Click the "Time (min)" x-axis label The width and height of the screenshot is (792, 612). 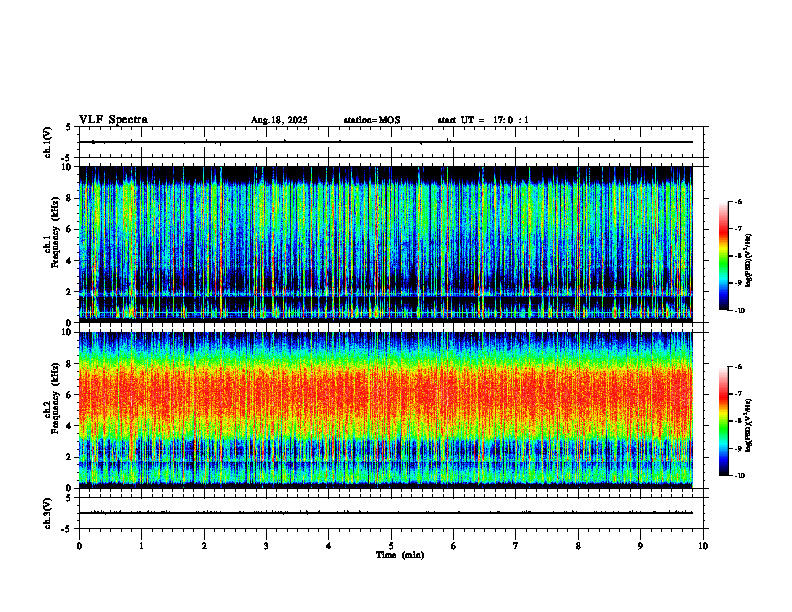coord(400,555)
